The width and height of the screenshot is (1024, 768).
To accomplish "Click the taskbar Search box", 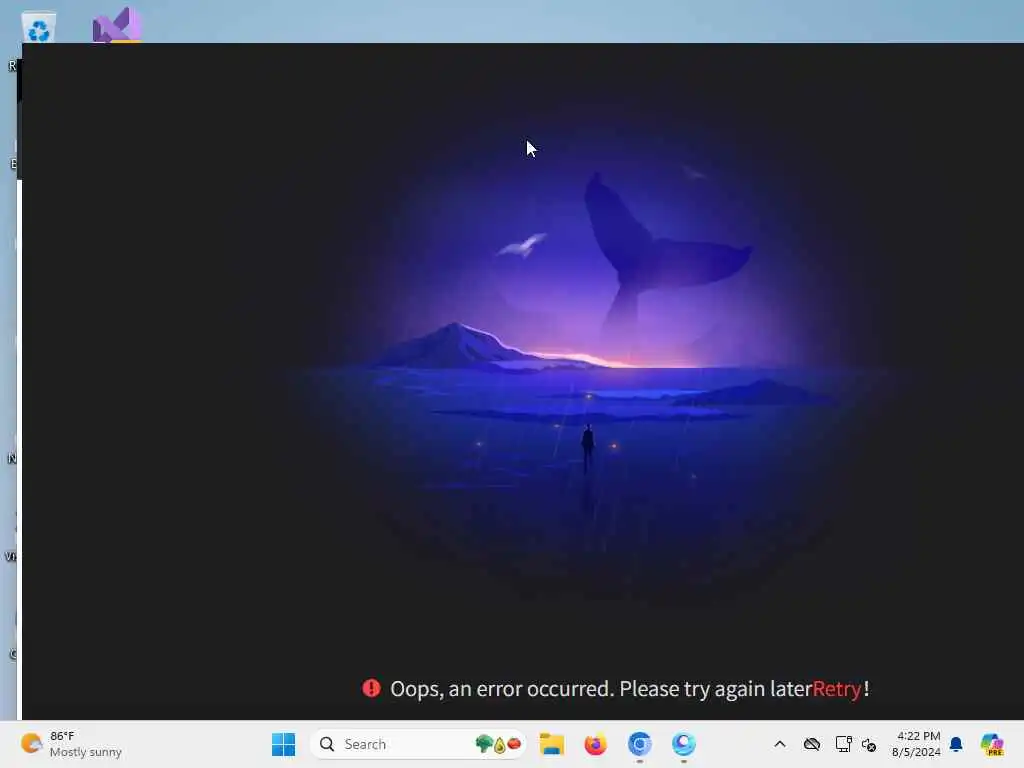I will point(418,744).
